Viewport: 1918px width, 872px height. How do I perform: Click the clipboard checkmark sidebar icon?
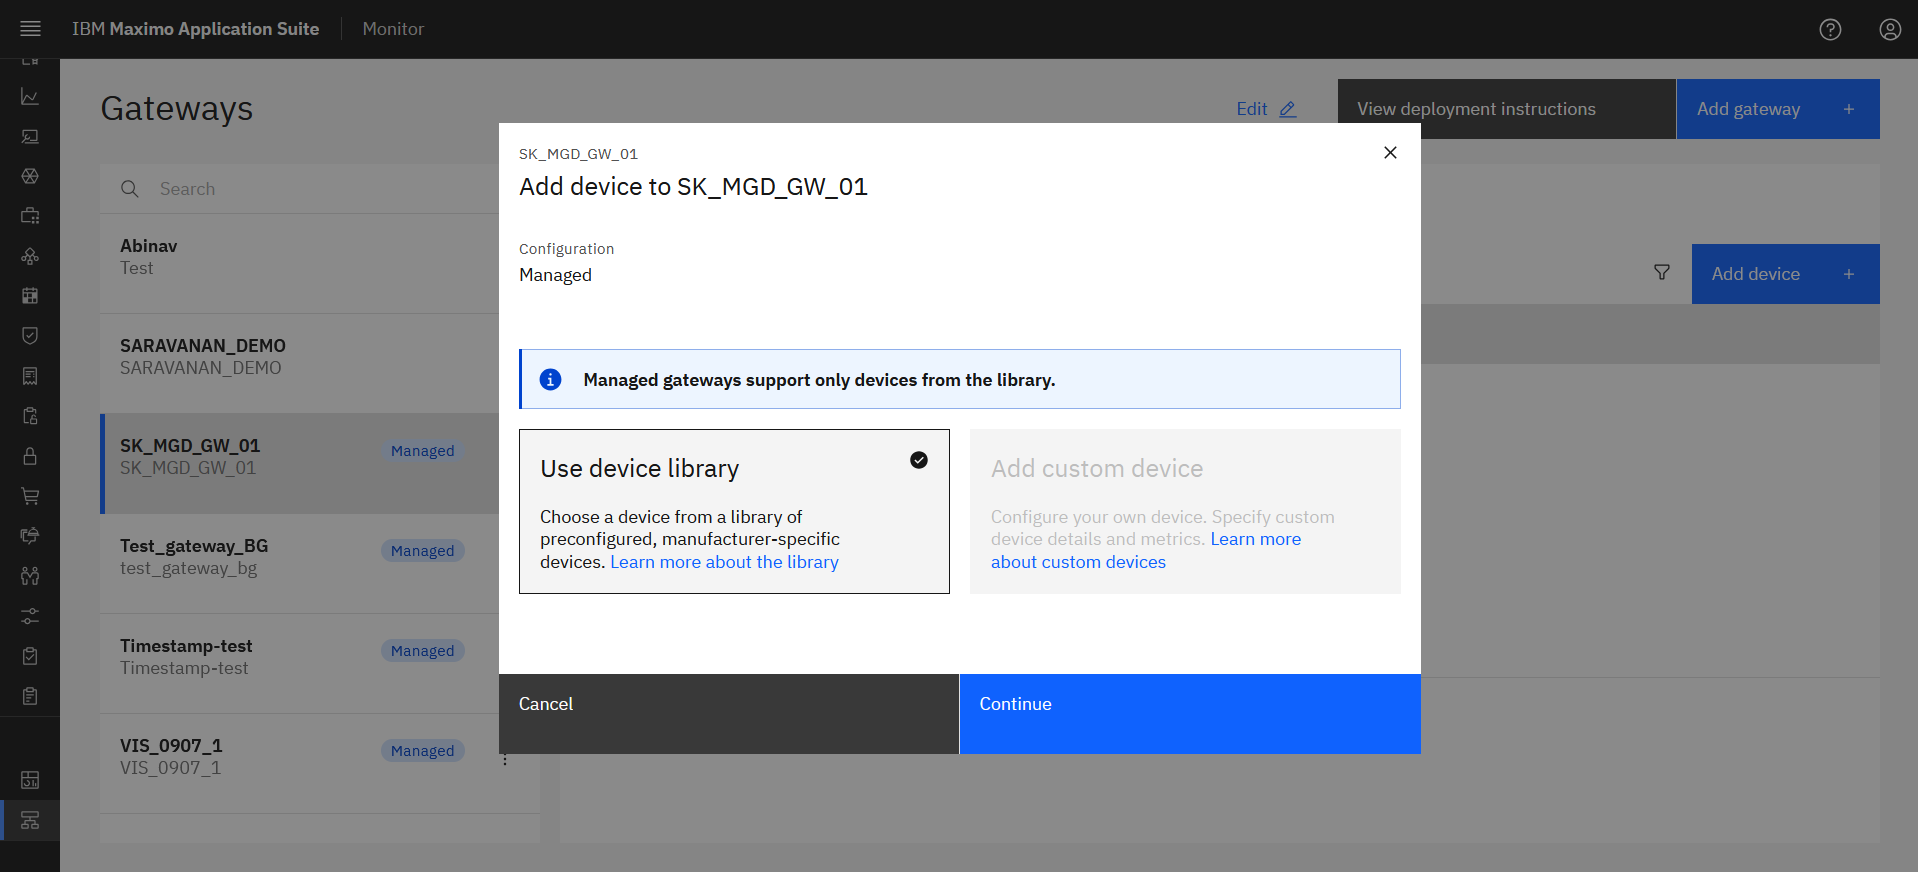[x=30, y=656]
